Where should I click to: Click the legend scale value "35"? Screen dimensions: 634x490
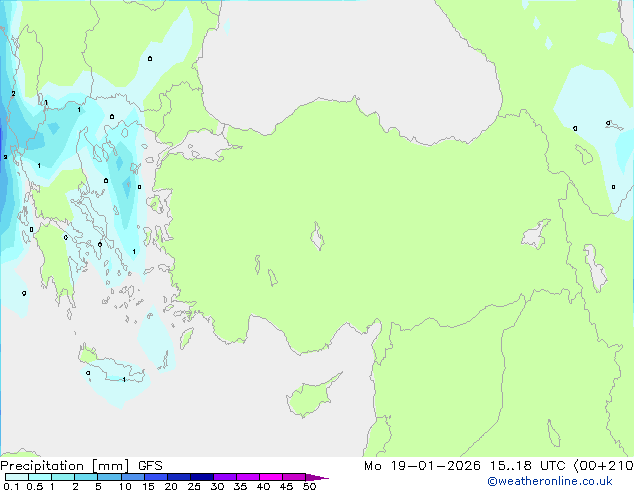tap(240, 486)
